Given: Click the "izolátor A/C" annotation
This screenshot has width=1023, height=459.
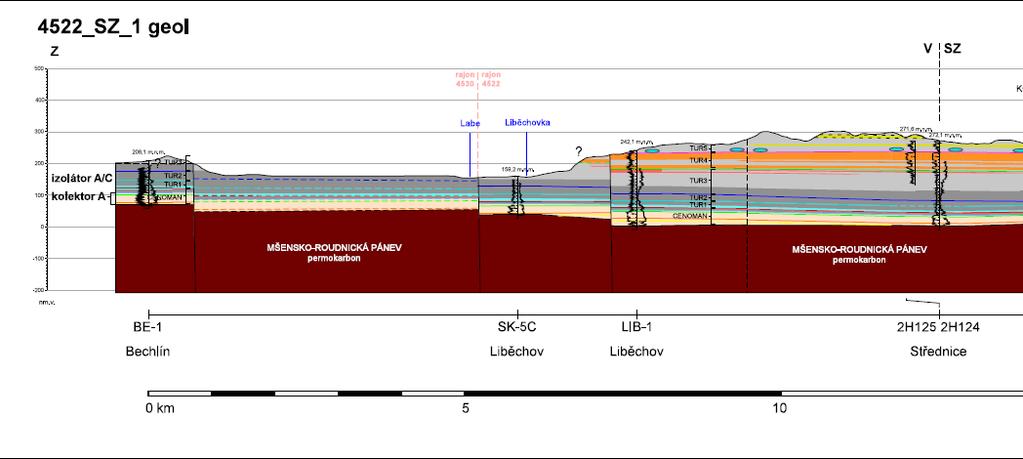Looking at the screenshot, I should pyautogui.click(x=82, y=179).
